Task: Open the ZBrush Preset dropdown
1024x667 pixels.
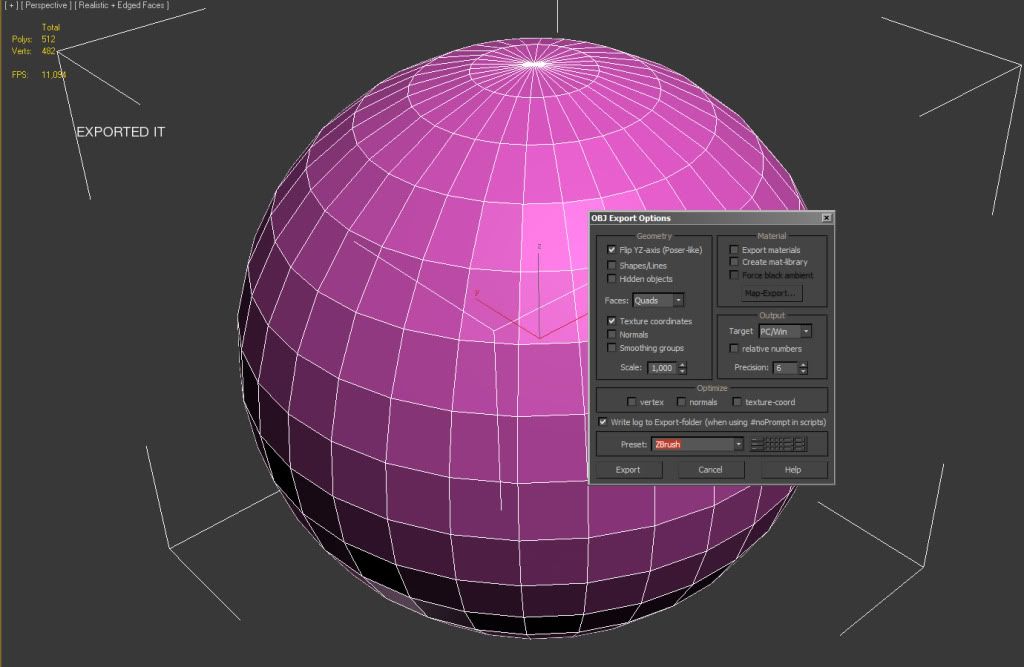Action: [740, 444]
